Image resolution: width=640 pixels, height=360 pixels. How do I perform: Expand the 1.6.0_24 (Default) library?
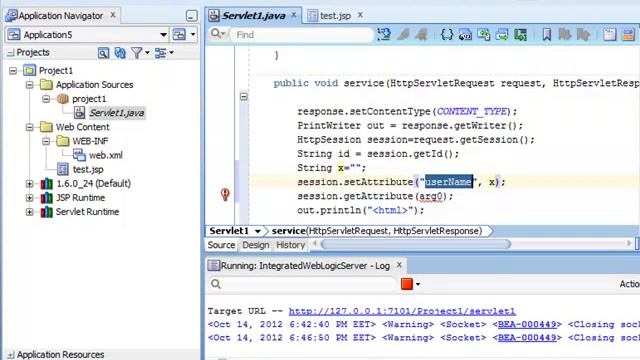pyautogui.click(x=29, y=184)
